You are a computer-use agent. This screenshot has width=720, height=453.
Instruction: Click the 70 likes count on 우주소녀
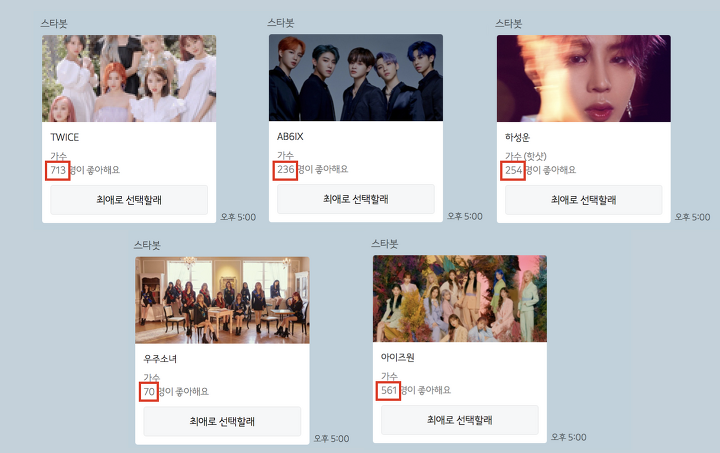(149, 391)
